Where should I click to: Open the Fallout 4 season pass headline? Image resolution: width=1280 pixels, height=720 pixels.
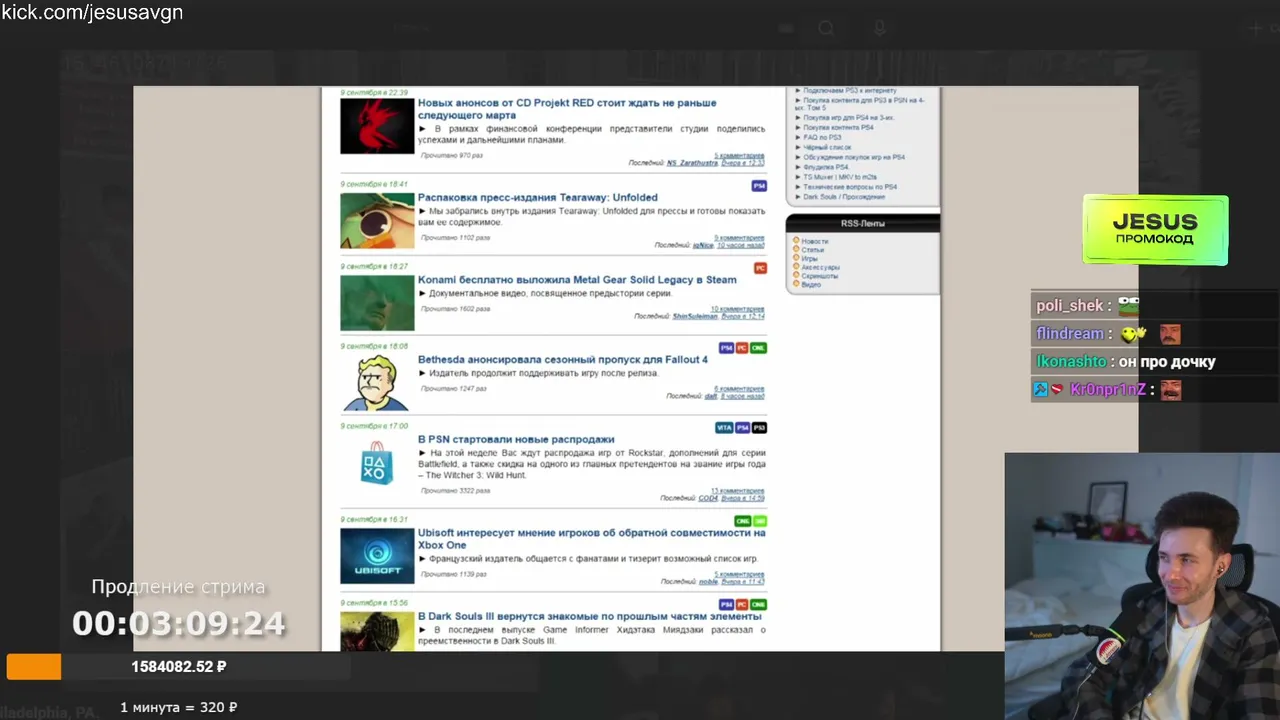pos(562,360)
